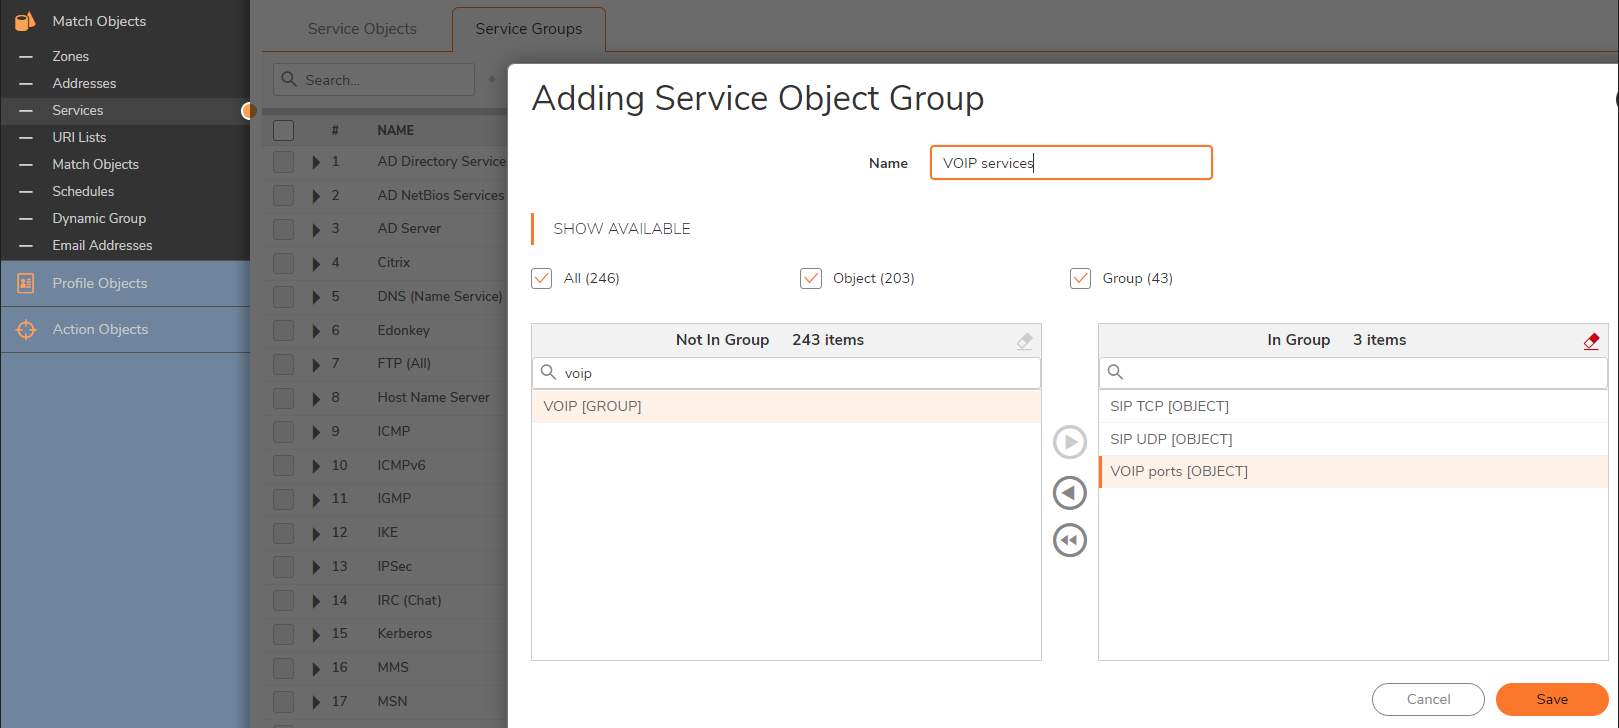
Task: Switch to the Service Objects tab
Action: tap(362, 29)
